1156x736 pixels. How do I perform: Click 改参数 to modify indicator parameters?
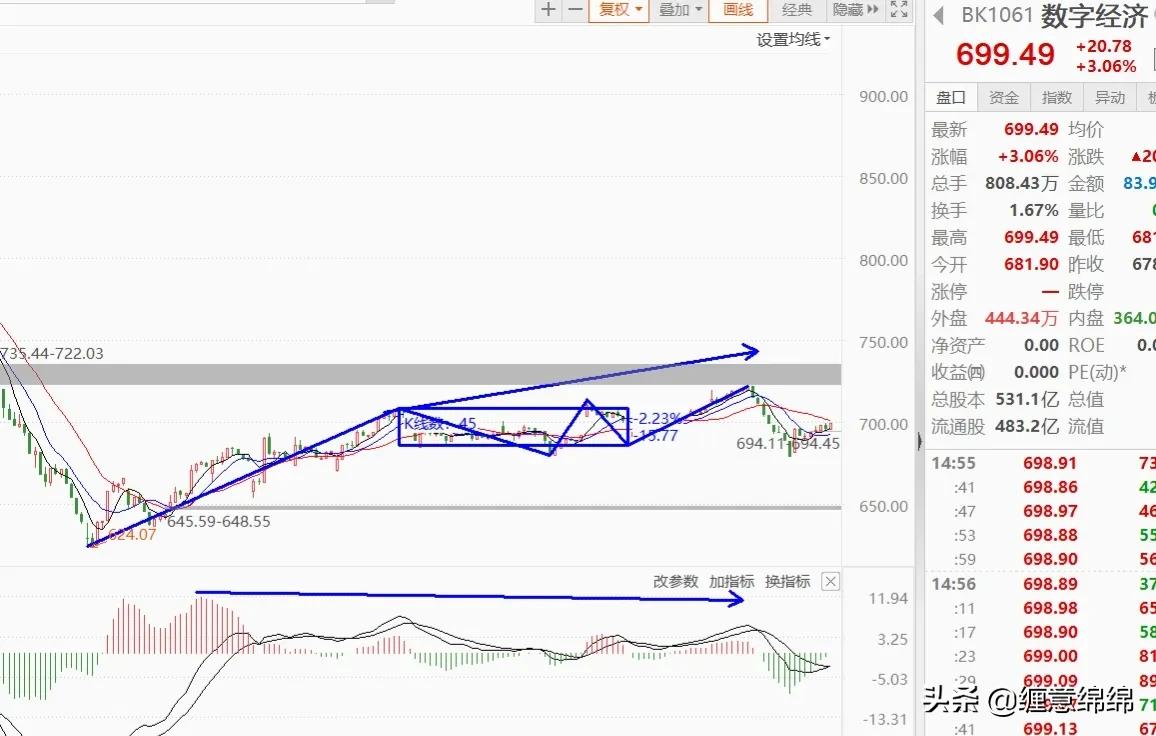coord(675,581)
